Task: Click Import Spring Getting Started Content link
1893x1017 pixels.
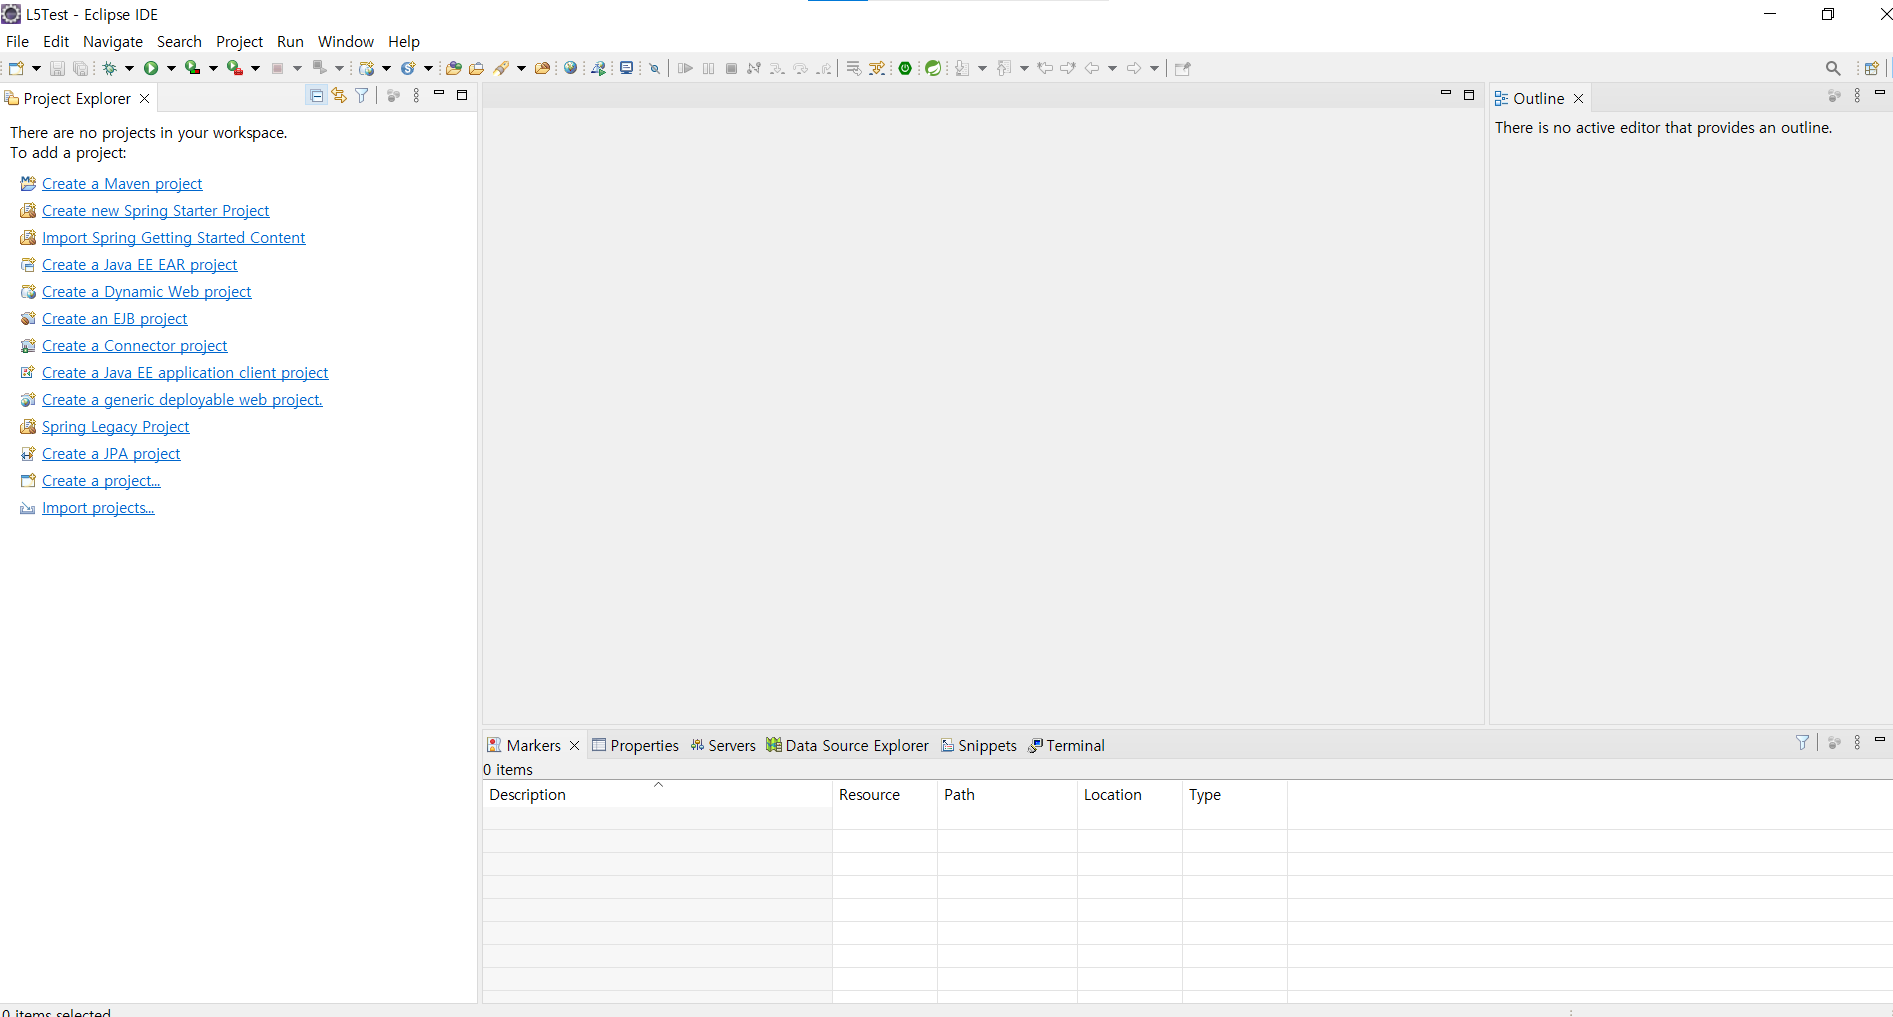Action: click(x=174, y=238)
